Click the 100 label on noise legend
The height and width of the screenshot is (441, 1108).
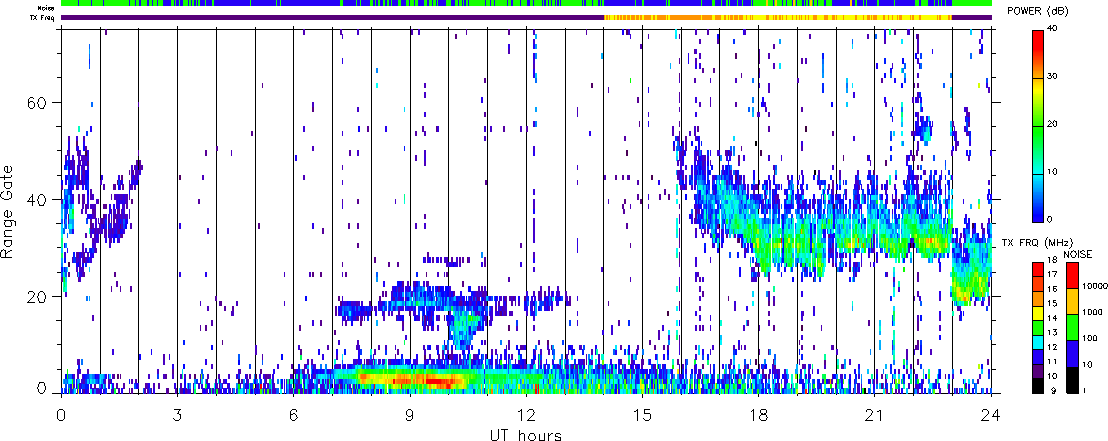(x=1090, y=339)
